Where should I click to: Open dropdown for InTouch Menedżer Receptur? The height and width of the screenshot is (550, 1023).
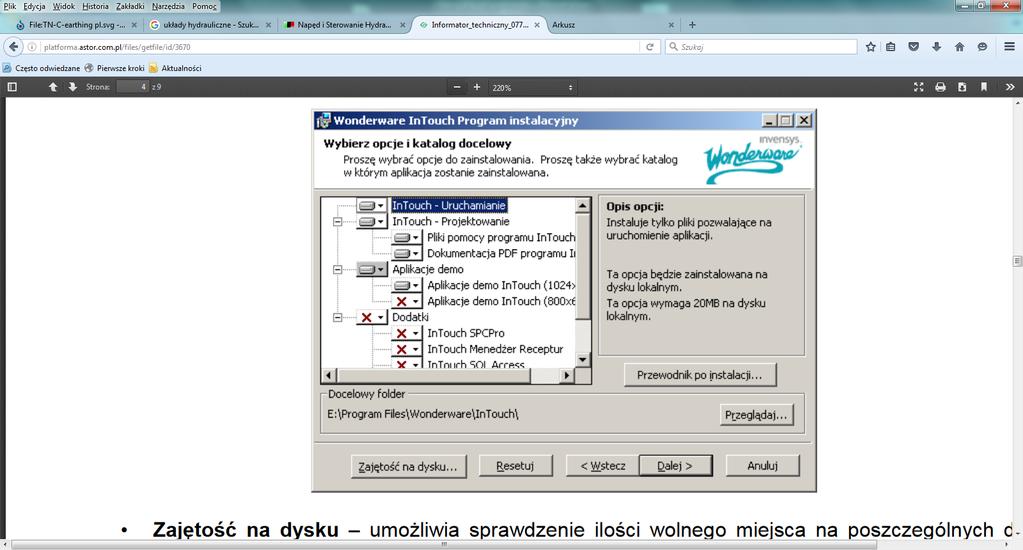pyautogui.click(x=407, y=349)
